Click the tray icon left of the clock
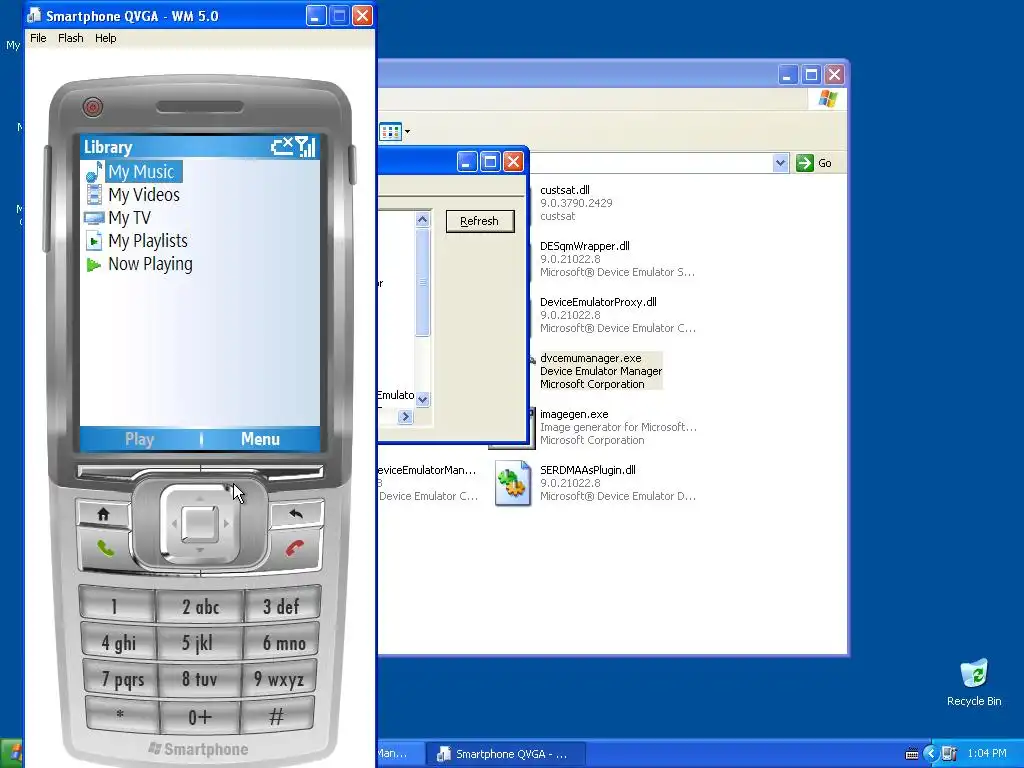1024x768 pixels. point(950,754)
